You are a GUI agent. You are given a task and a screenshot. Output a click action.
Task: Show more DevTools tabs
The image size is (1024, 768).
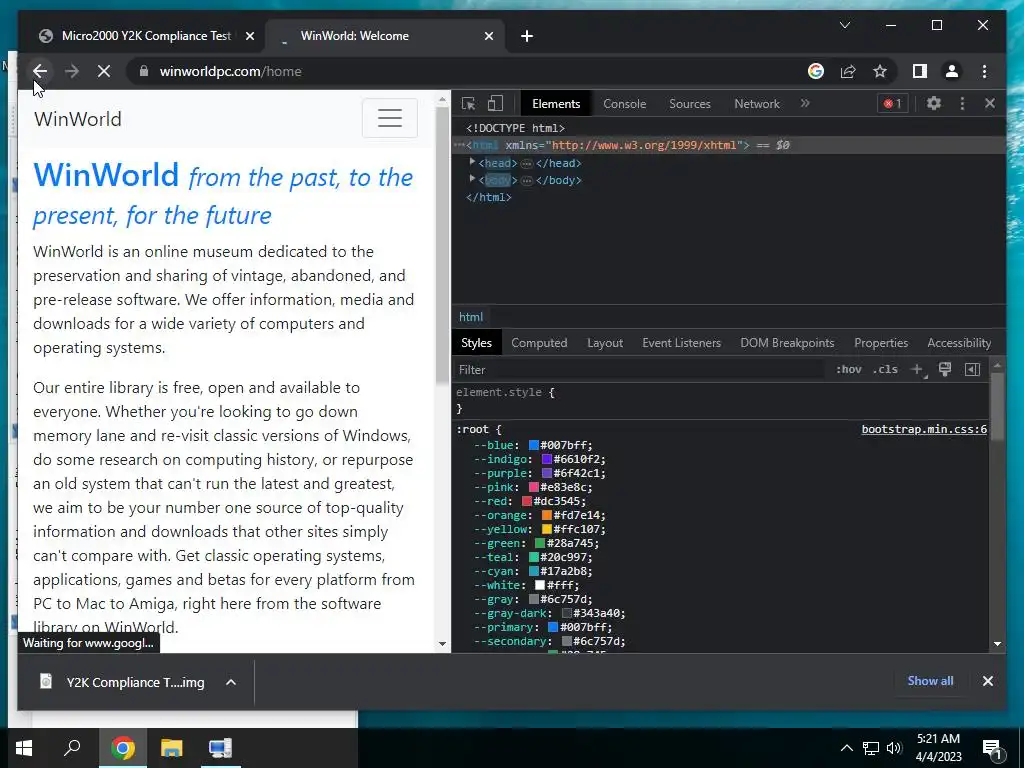[805, 103]
